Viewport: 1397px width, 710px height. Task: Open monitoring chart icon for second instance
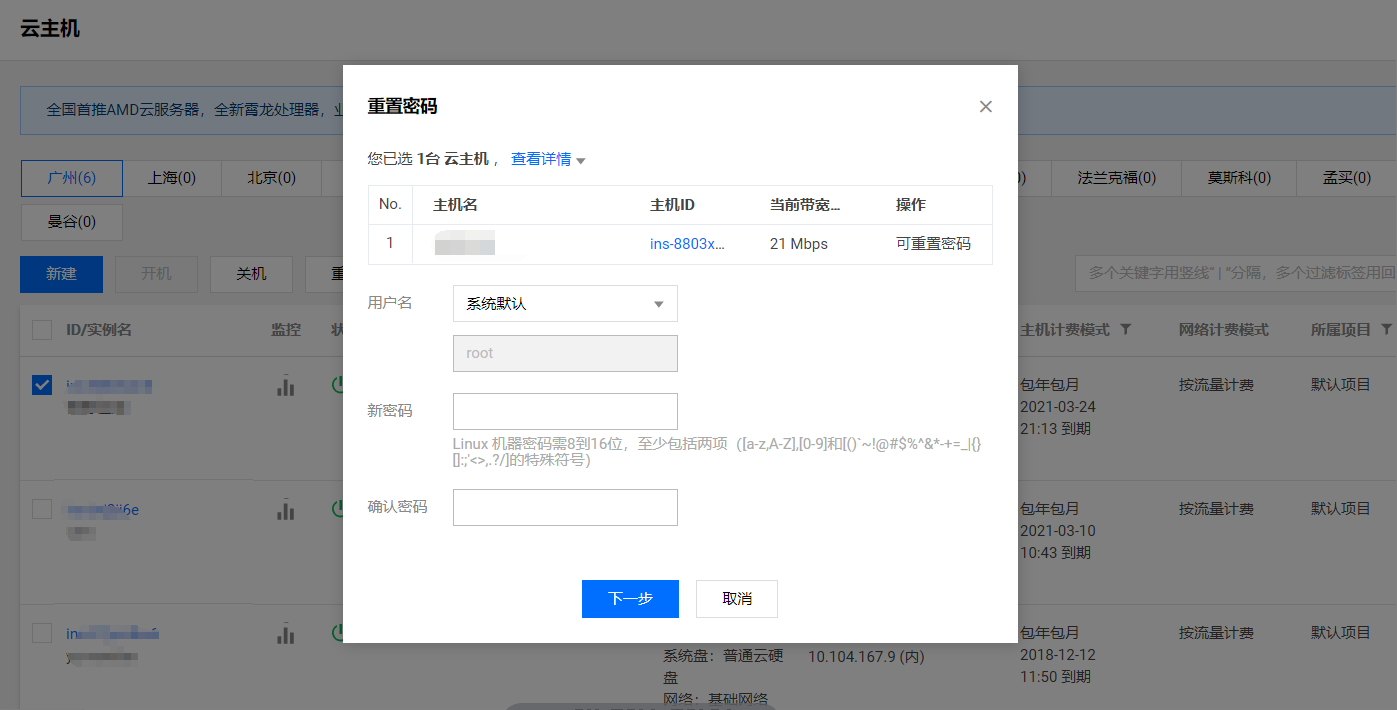(x=286, y=510)
